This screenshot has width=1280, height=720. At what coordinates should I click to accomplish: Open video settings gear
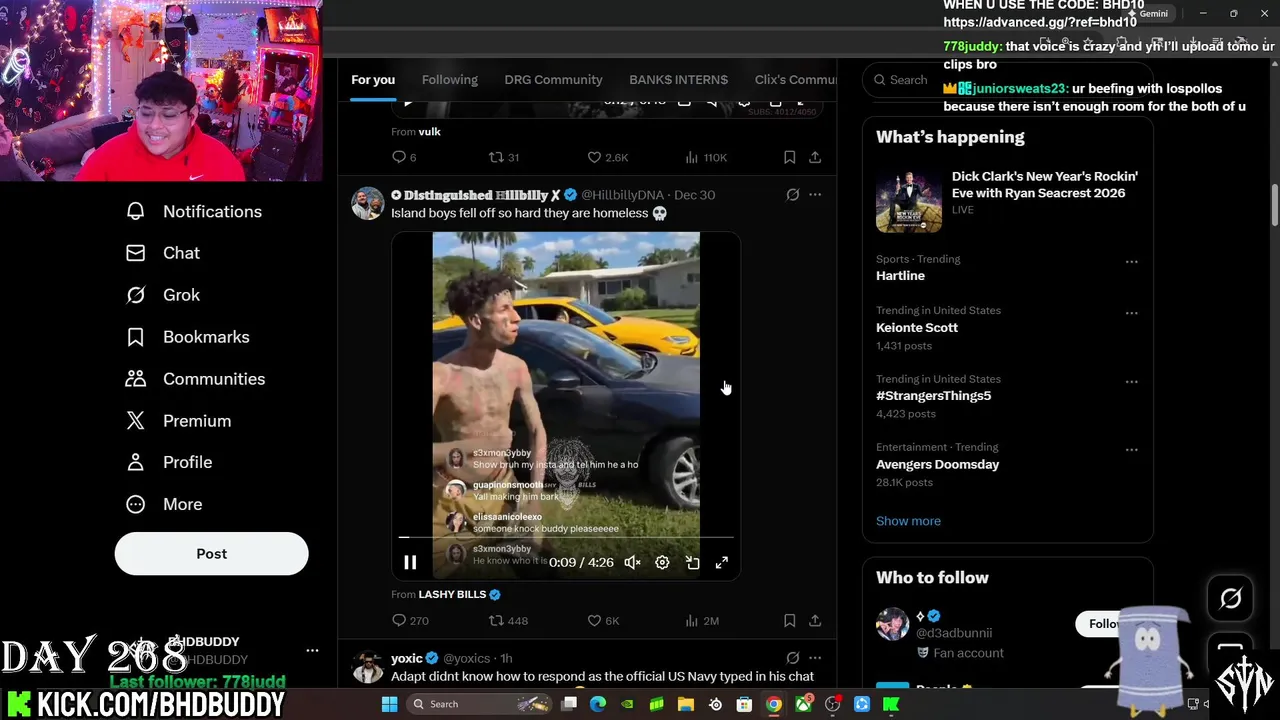click(662, 563)
